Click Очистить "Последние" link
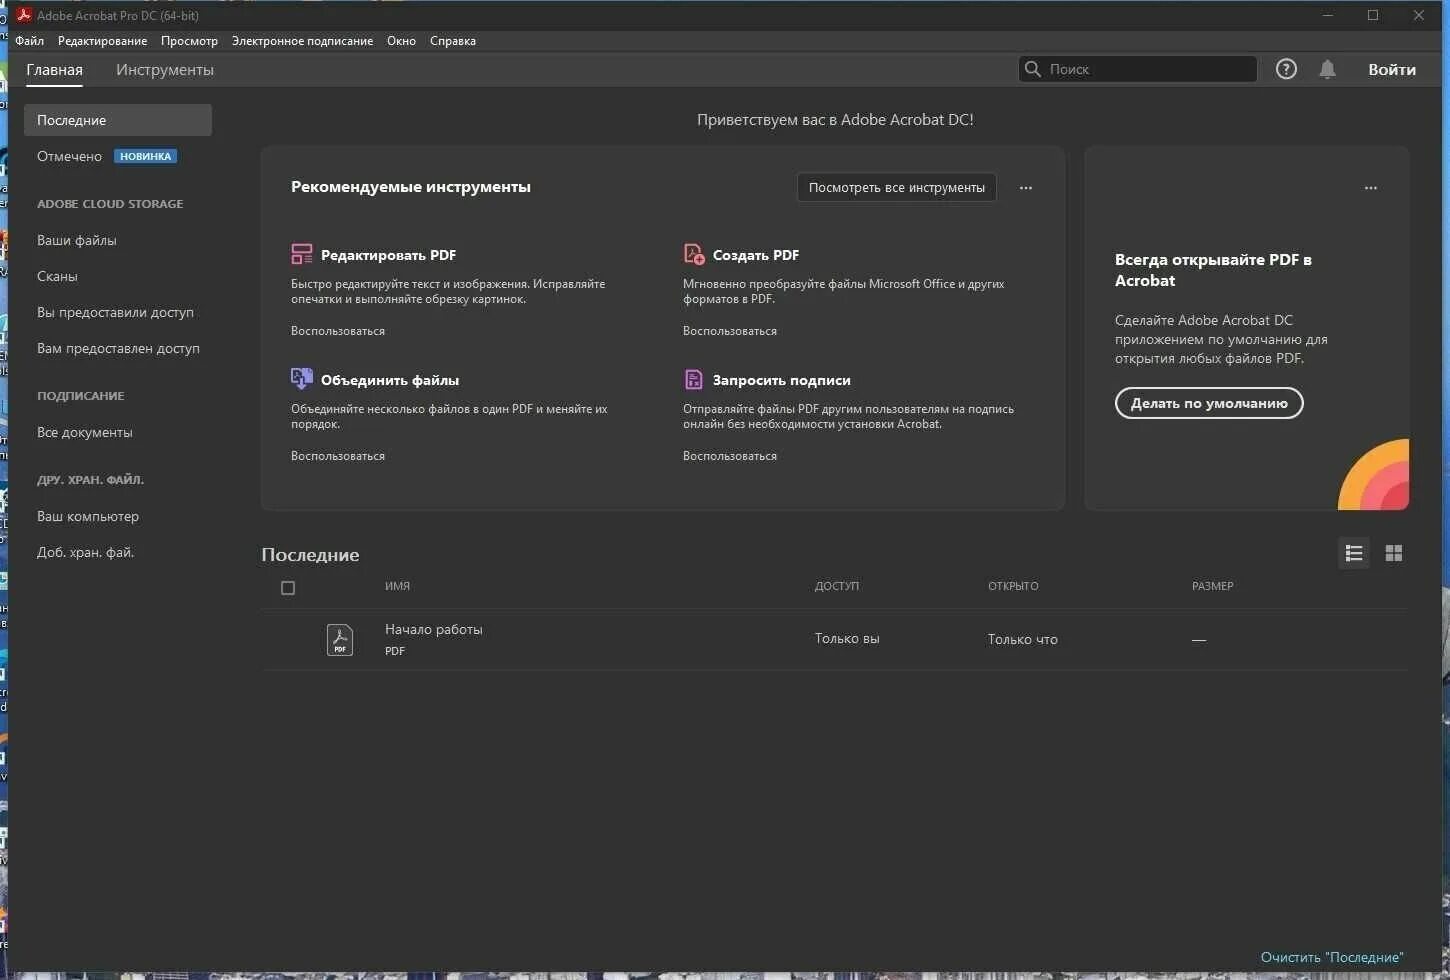The width and height of the screenshot is (1450, 980). 1332,957
